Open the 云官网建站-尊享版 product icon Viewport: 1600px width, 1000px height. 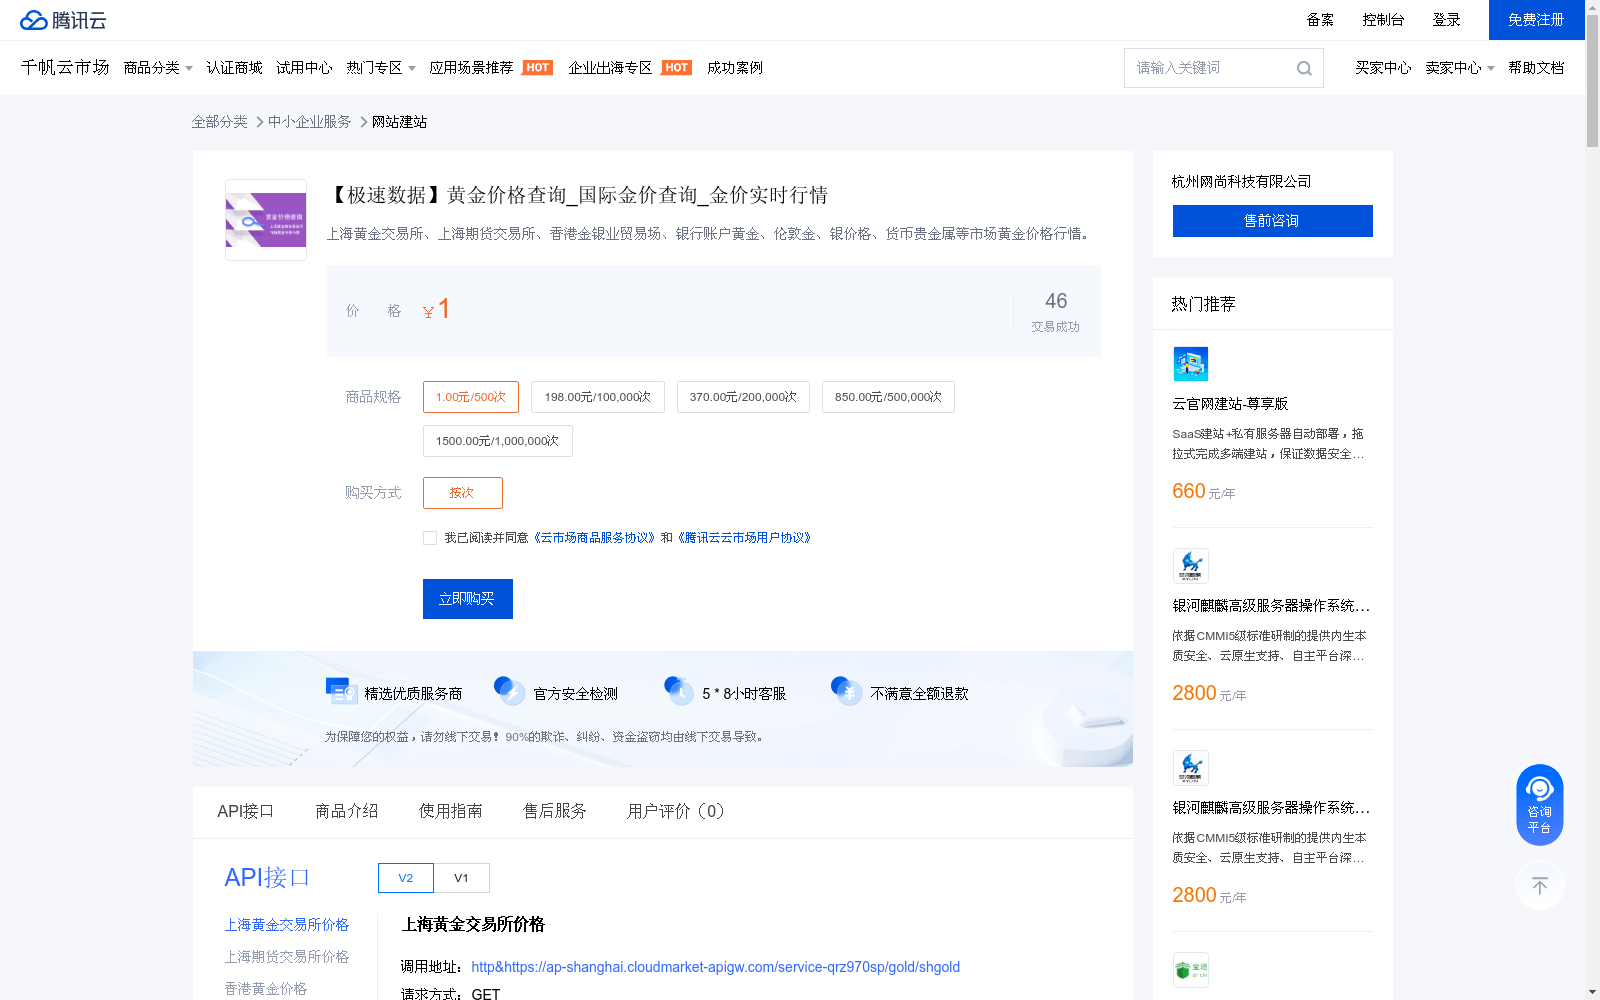click(1191, 364)
